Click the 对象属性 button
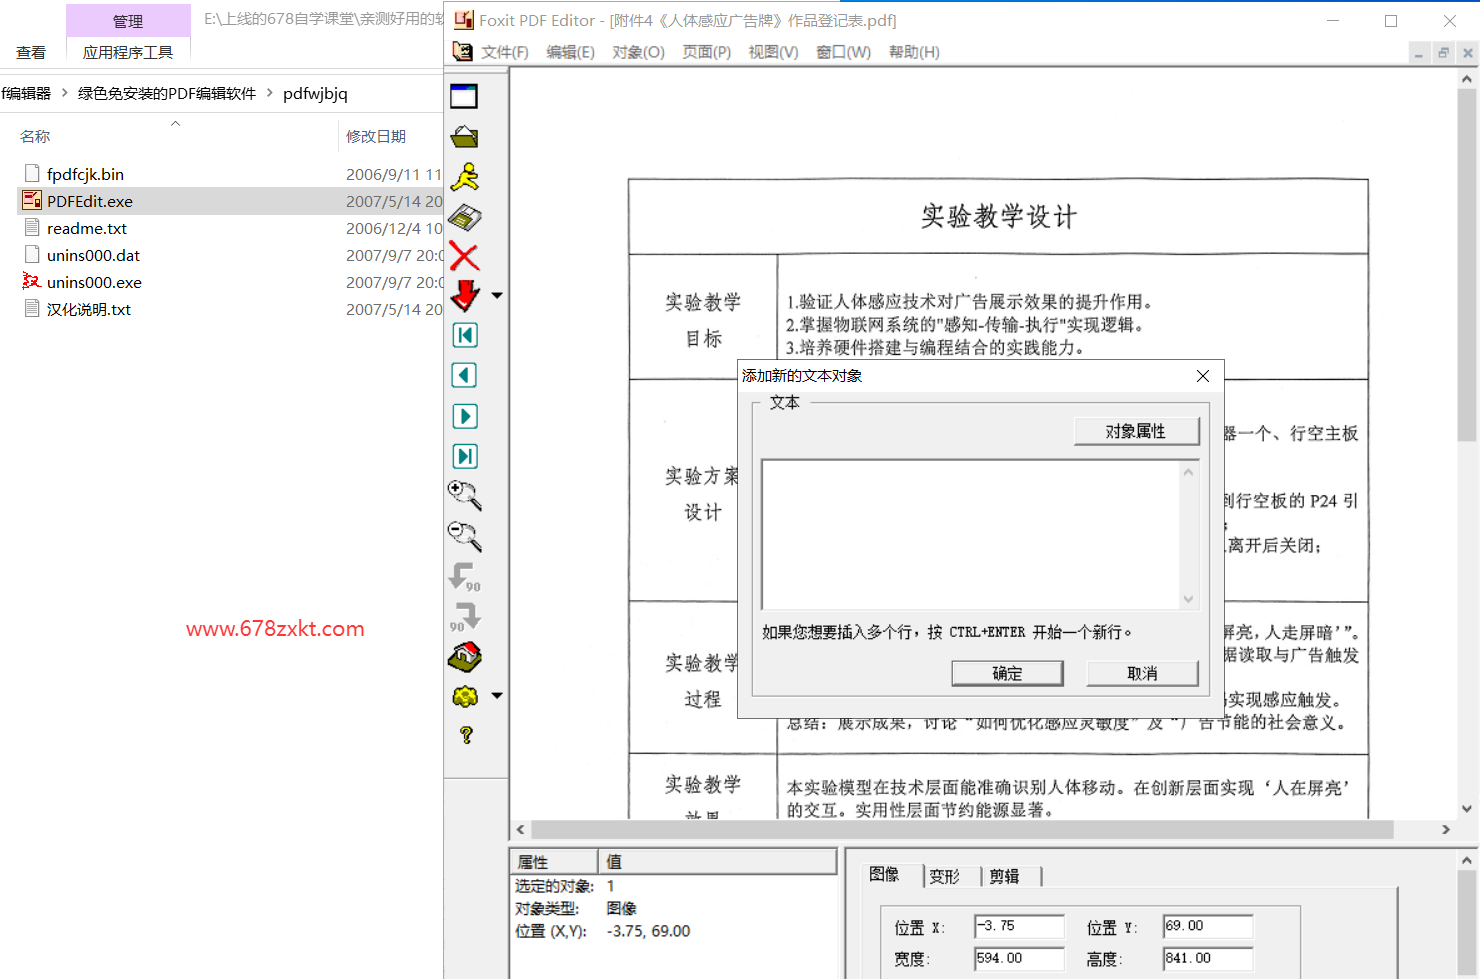Screen dimensions: 1480x979 point(1135,431)
